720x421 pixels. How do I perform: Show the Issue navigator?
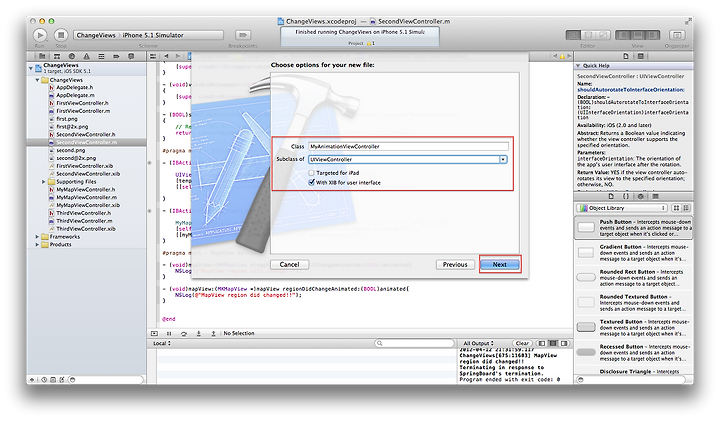86,56
